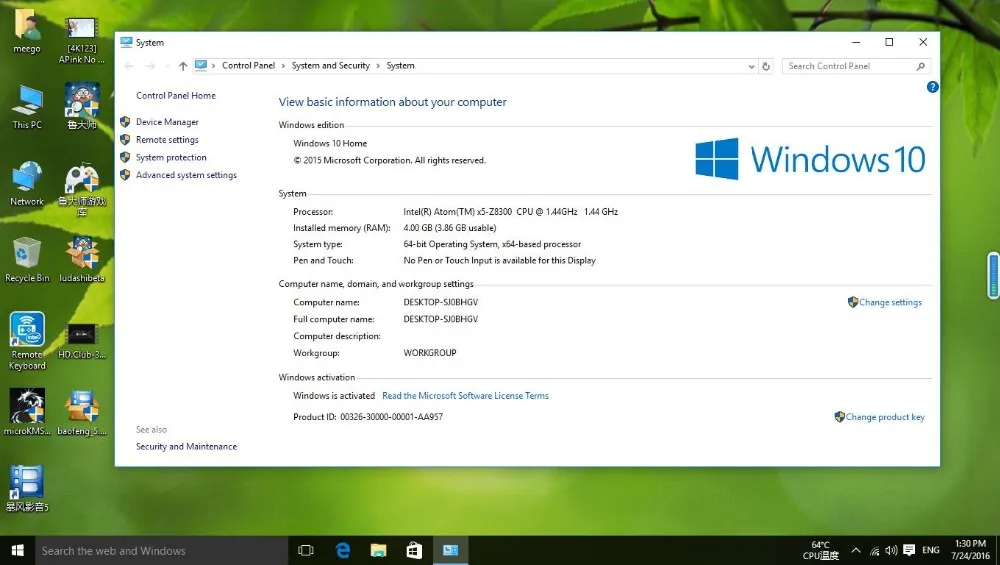The width and height of the screenshot is (1000, 565).
Task: Click the WORKGROUP value text
Action: (x=430, y=353)
